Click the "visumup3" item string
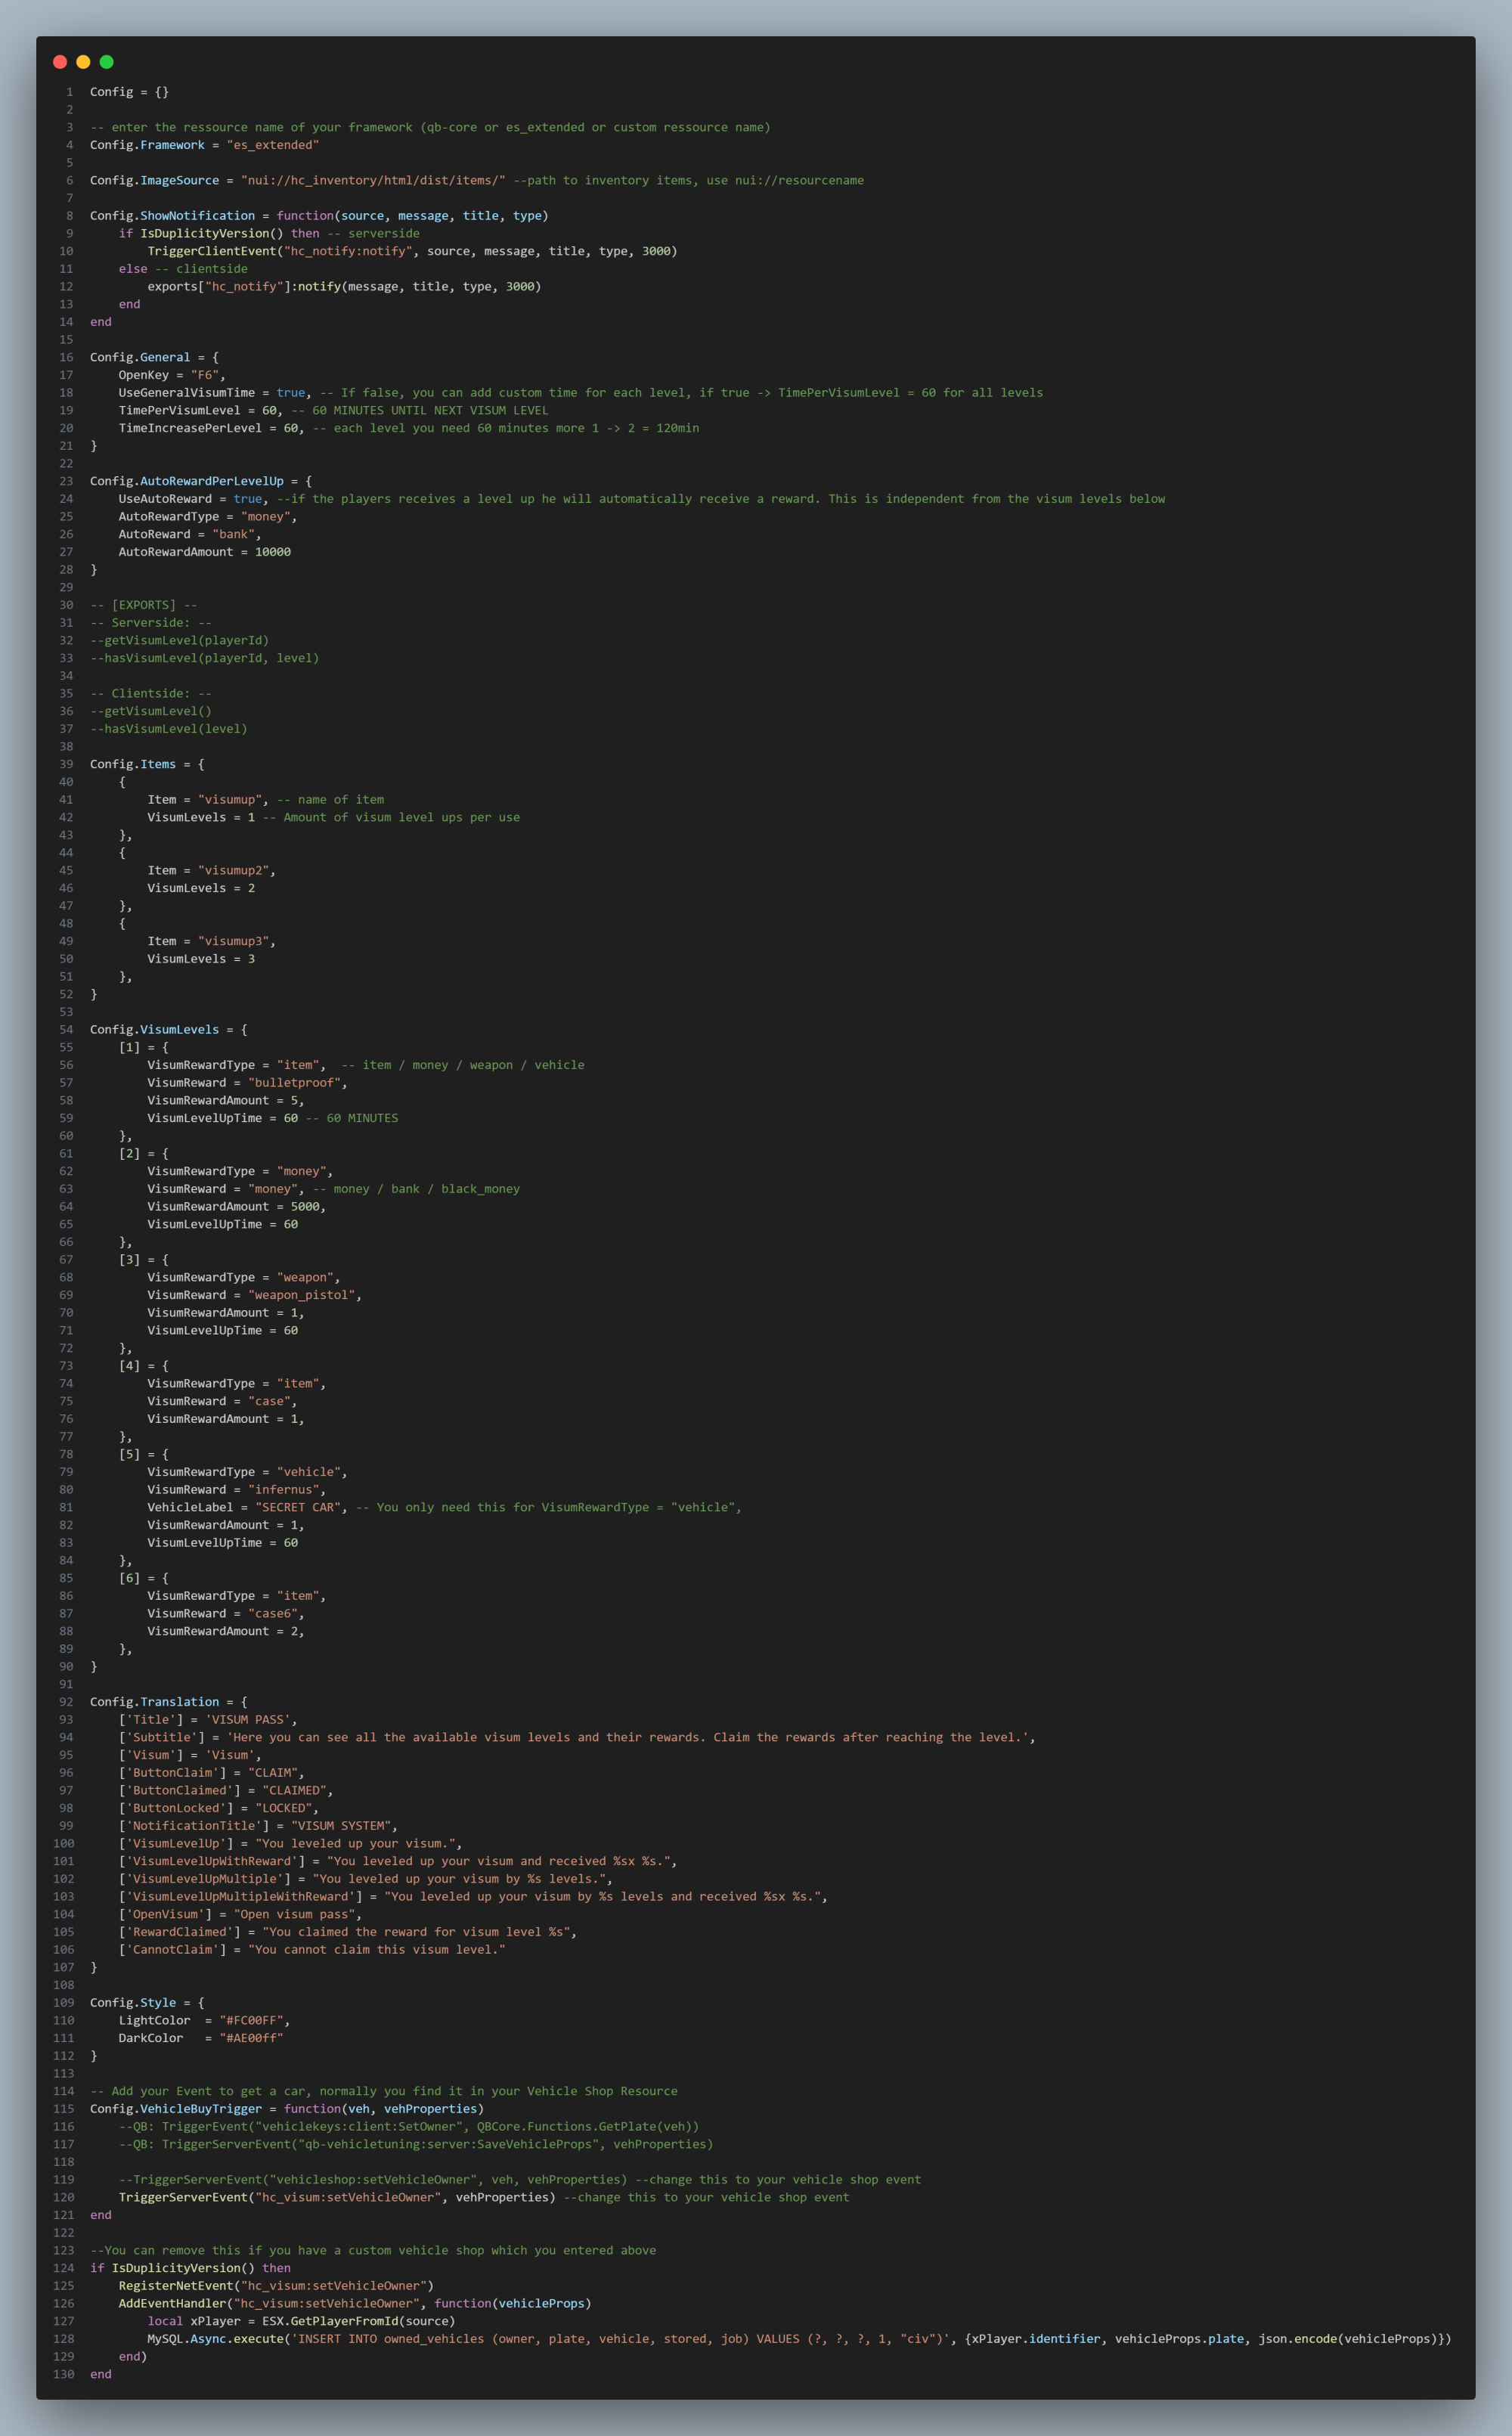This screenshot has width=1512, height=2436. (x=233, y=941)
